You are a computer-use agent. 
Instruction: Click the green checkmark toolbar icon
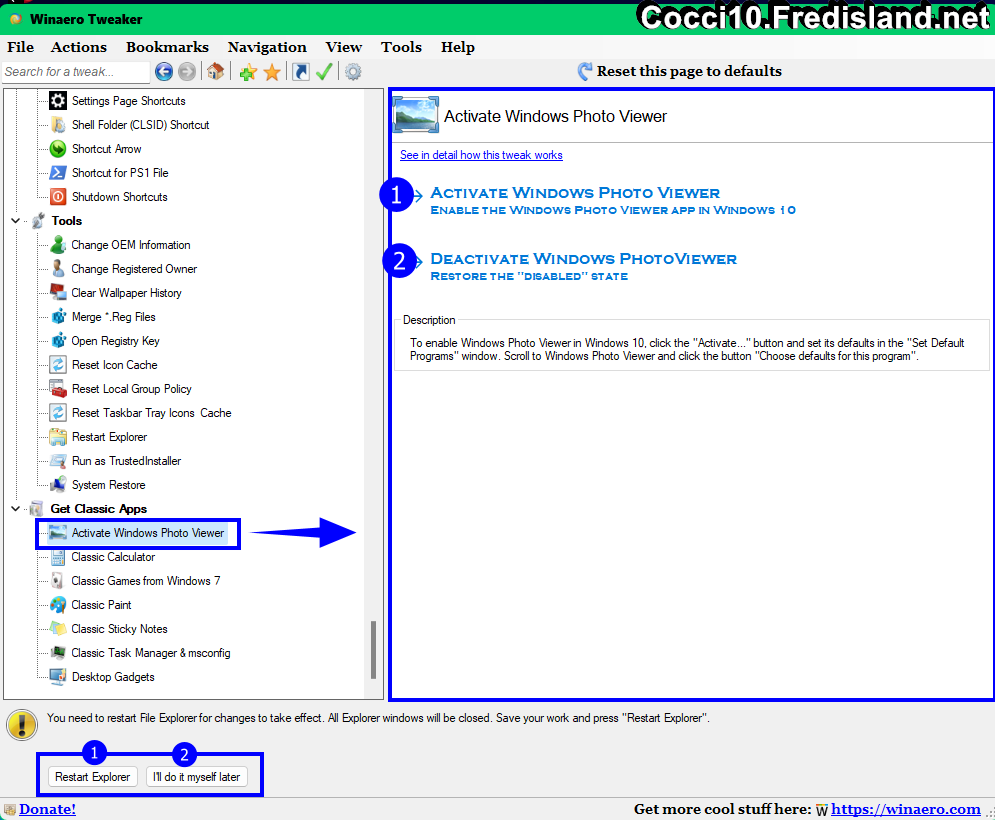tap(324, 72)
